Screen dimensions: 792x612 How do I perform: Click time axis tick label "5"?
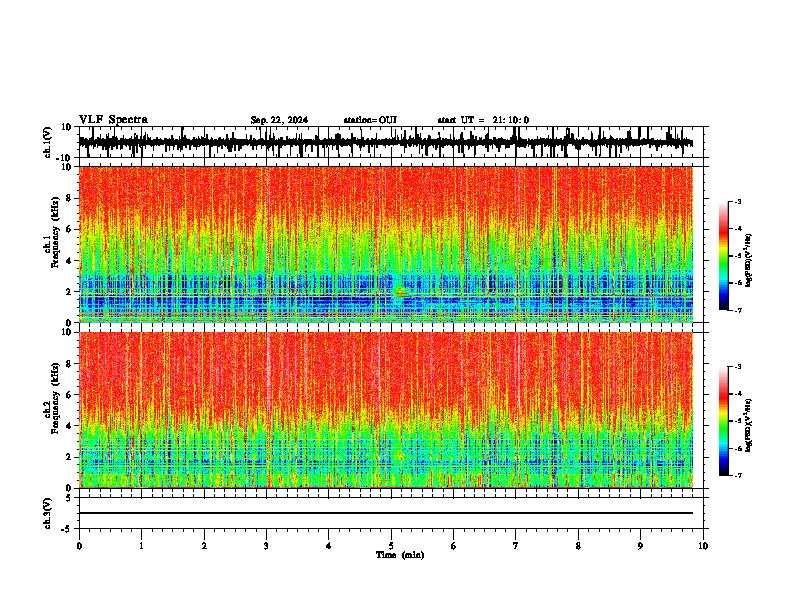coord(391,546)
